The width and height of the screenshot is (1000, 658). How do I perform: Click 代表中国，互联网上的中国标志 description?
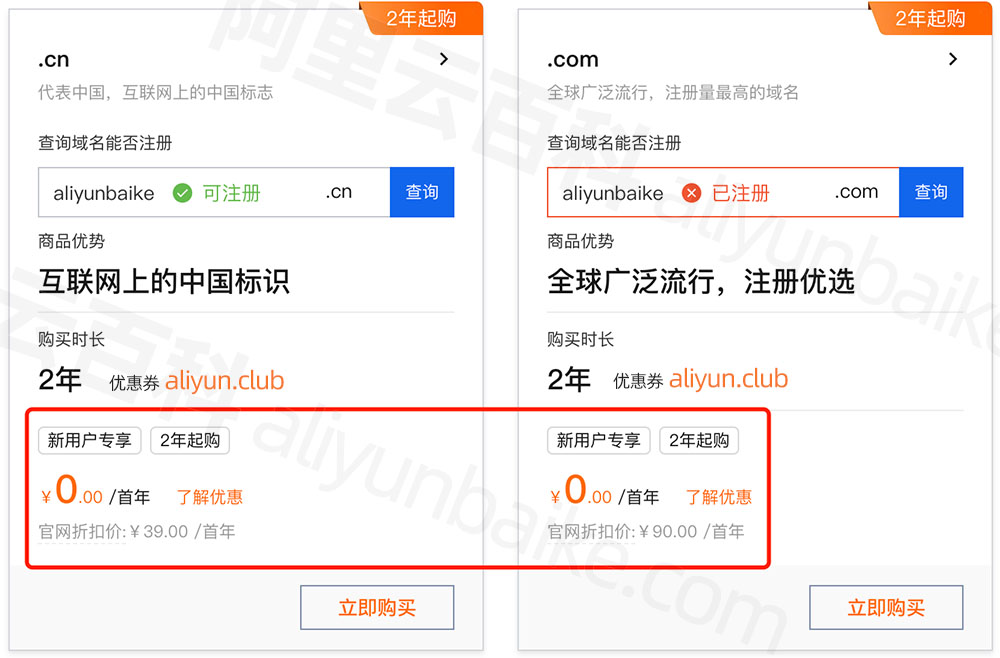pyautogui.click(x=156, y=93)
